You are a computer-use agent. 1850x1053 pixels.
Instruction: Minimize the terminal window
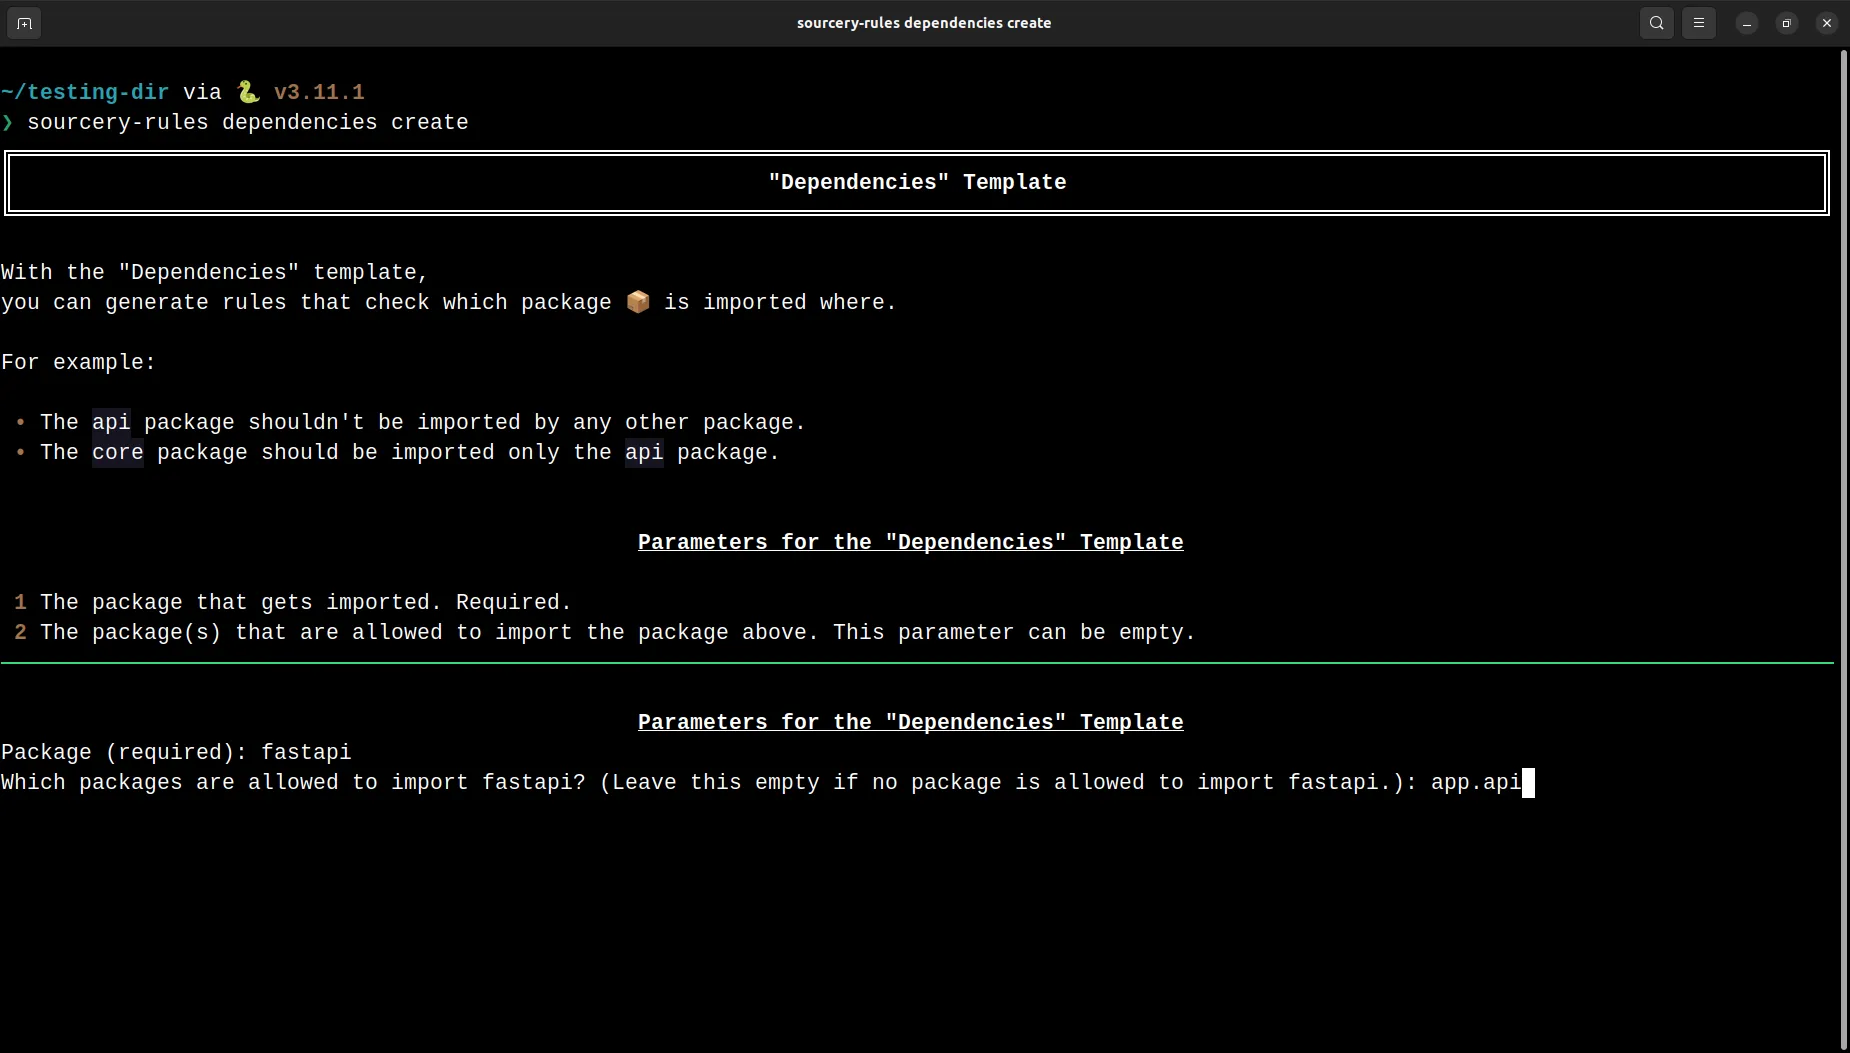[1746, 23]
